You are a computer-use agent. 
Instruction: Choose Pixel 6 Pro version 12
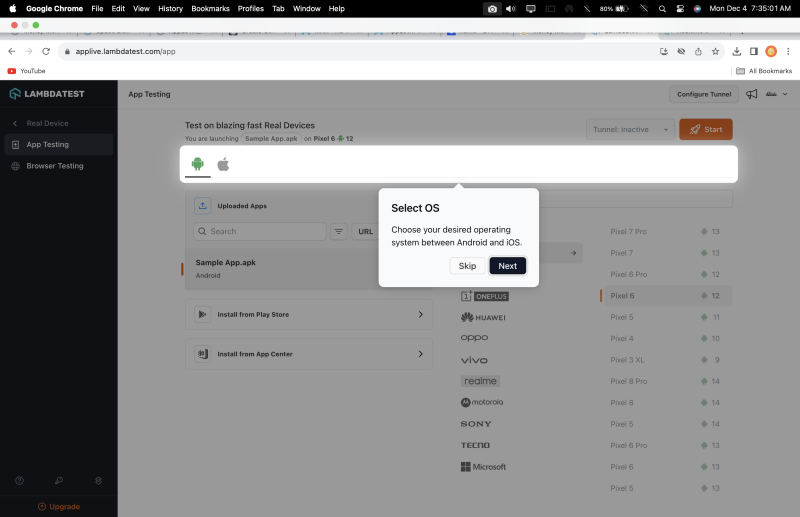668,275
